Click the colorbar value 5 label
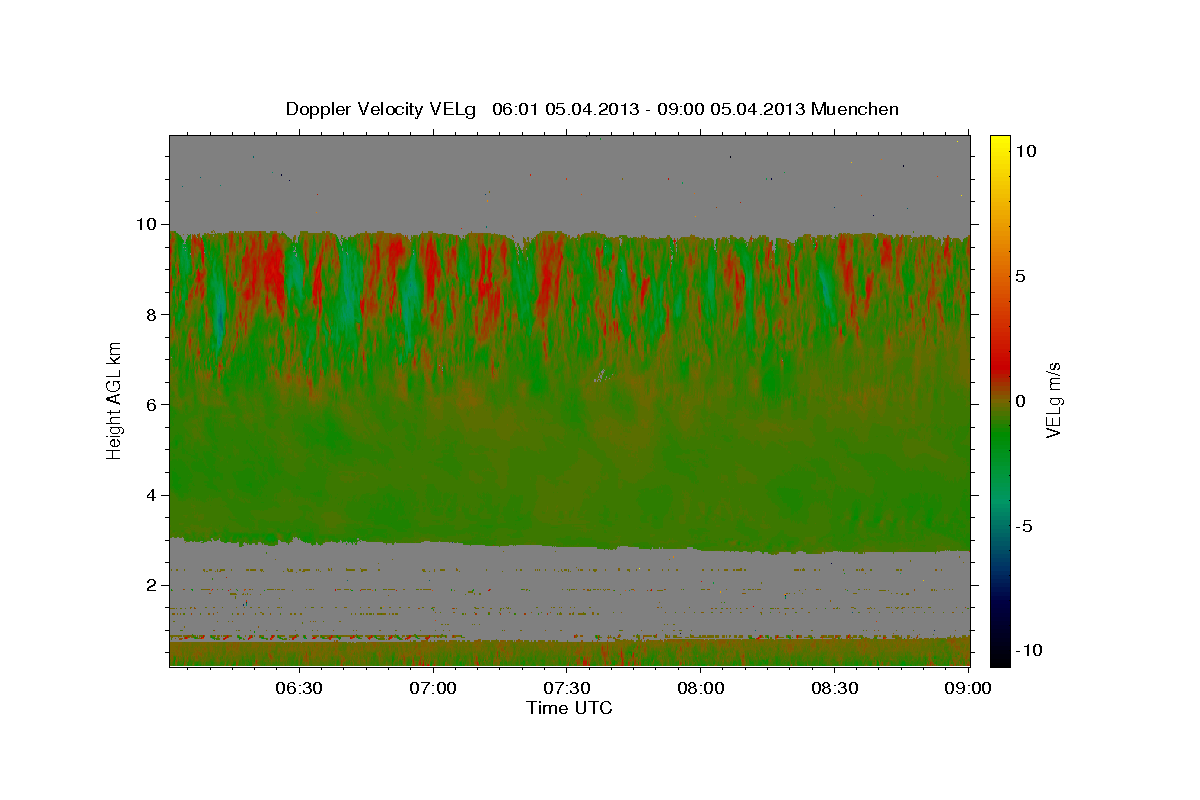Viewport: 1200px width, 800px height. (x=1021, y=276)
